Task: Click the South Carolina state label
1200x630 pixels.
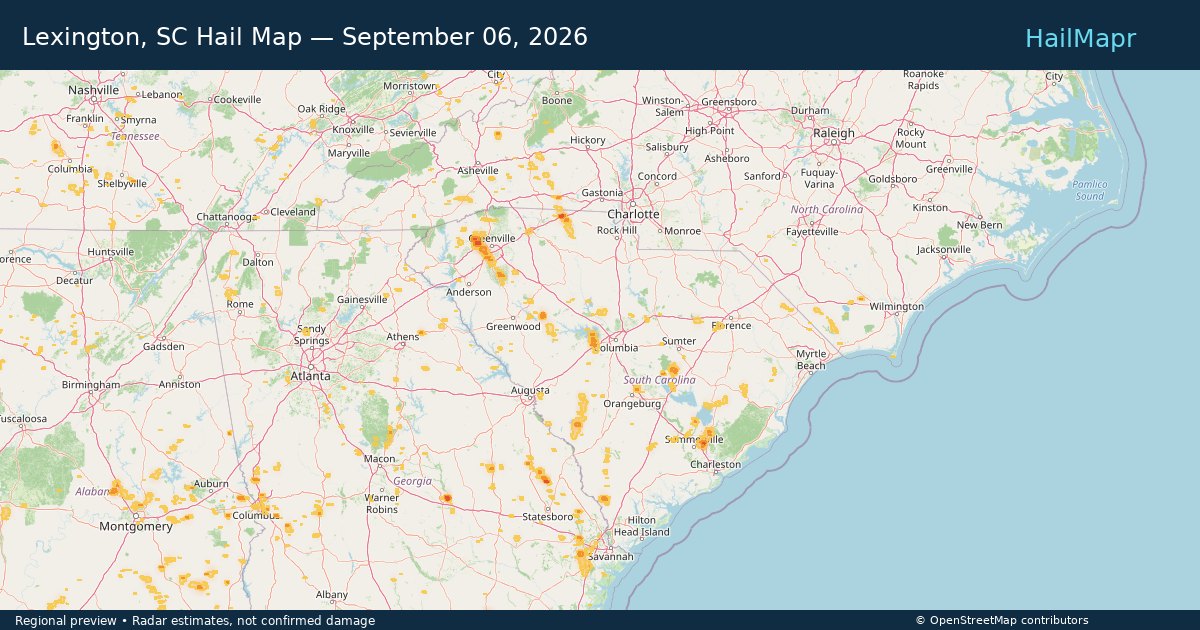Action: (659, 381)
